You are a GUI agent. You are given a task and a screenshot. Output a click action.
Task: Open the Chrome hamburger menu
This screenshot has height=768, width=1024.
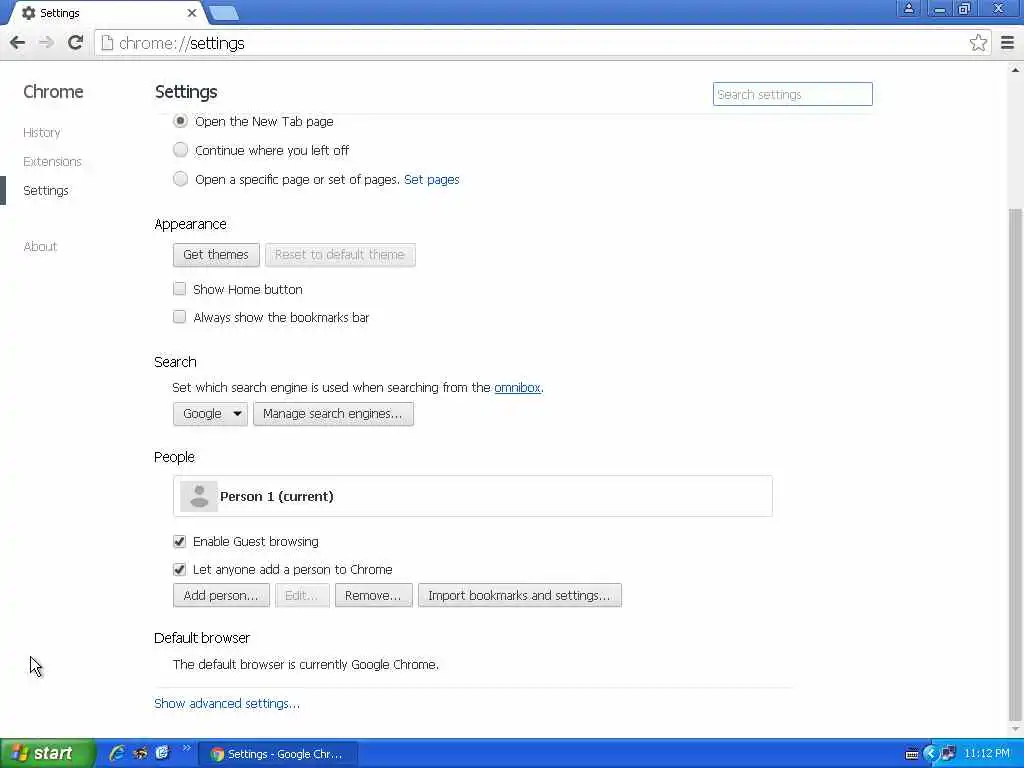pyautogui.click(x=1008, y=43)
